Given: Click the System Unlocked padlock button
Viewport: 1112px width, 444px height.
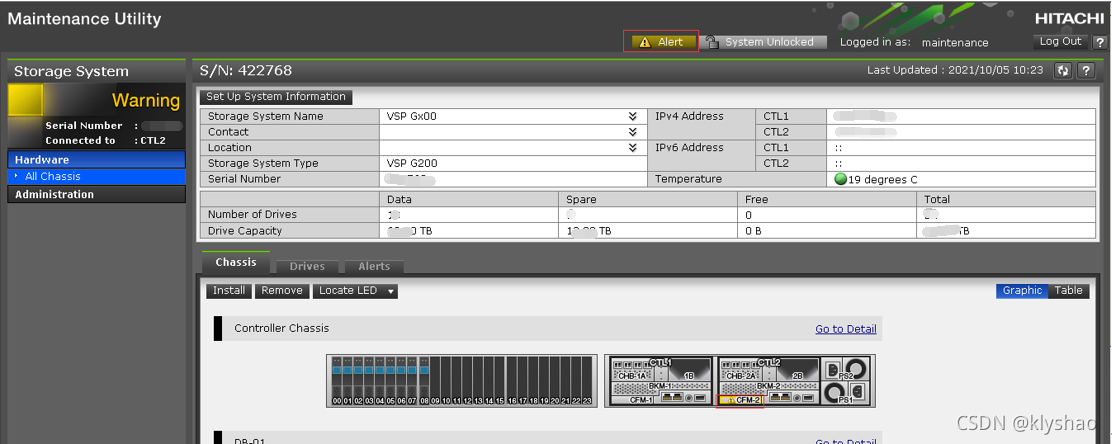Looking at the screenshot, I should click(x=764, y=42).
